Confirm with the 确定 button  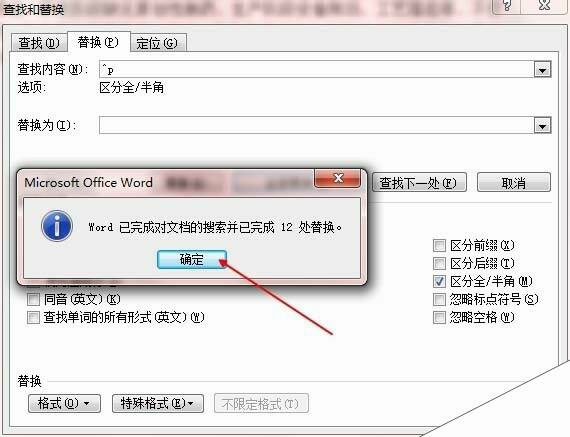click(x=192, y=260)
